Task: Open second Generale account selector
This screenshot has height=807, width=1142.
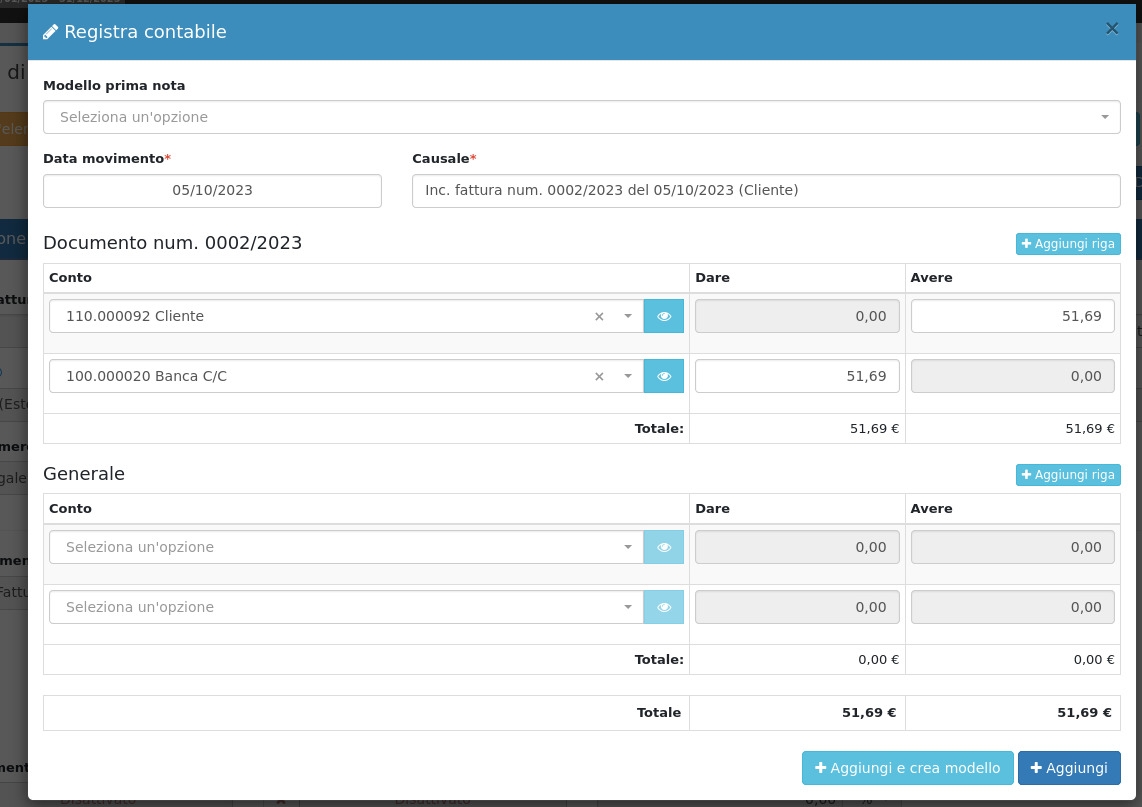Action: pos(345,607)
